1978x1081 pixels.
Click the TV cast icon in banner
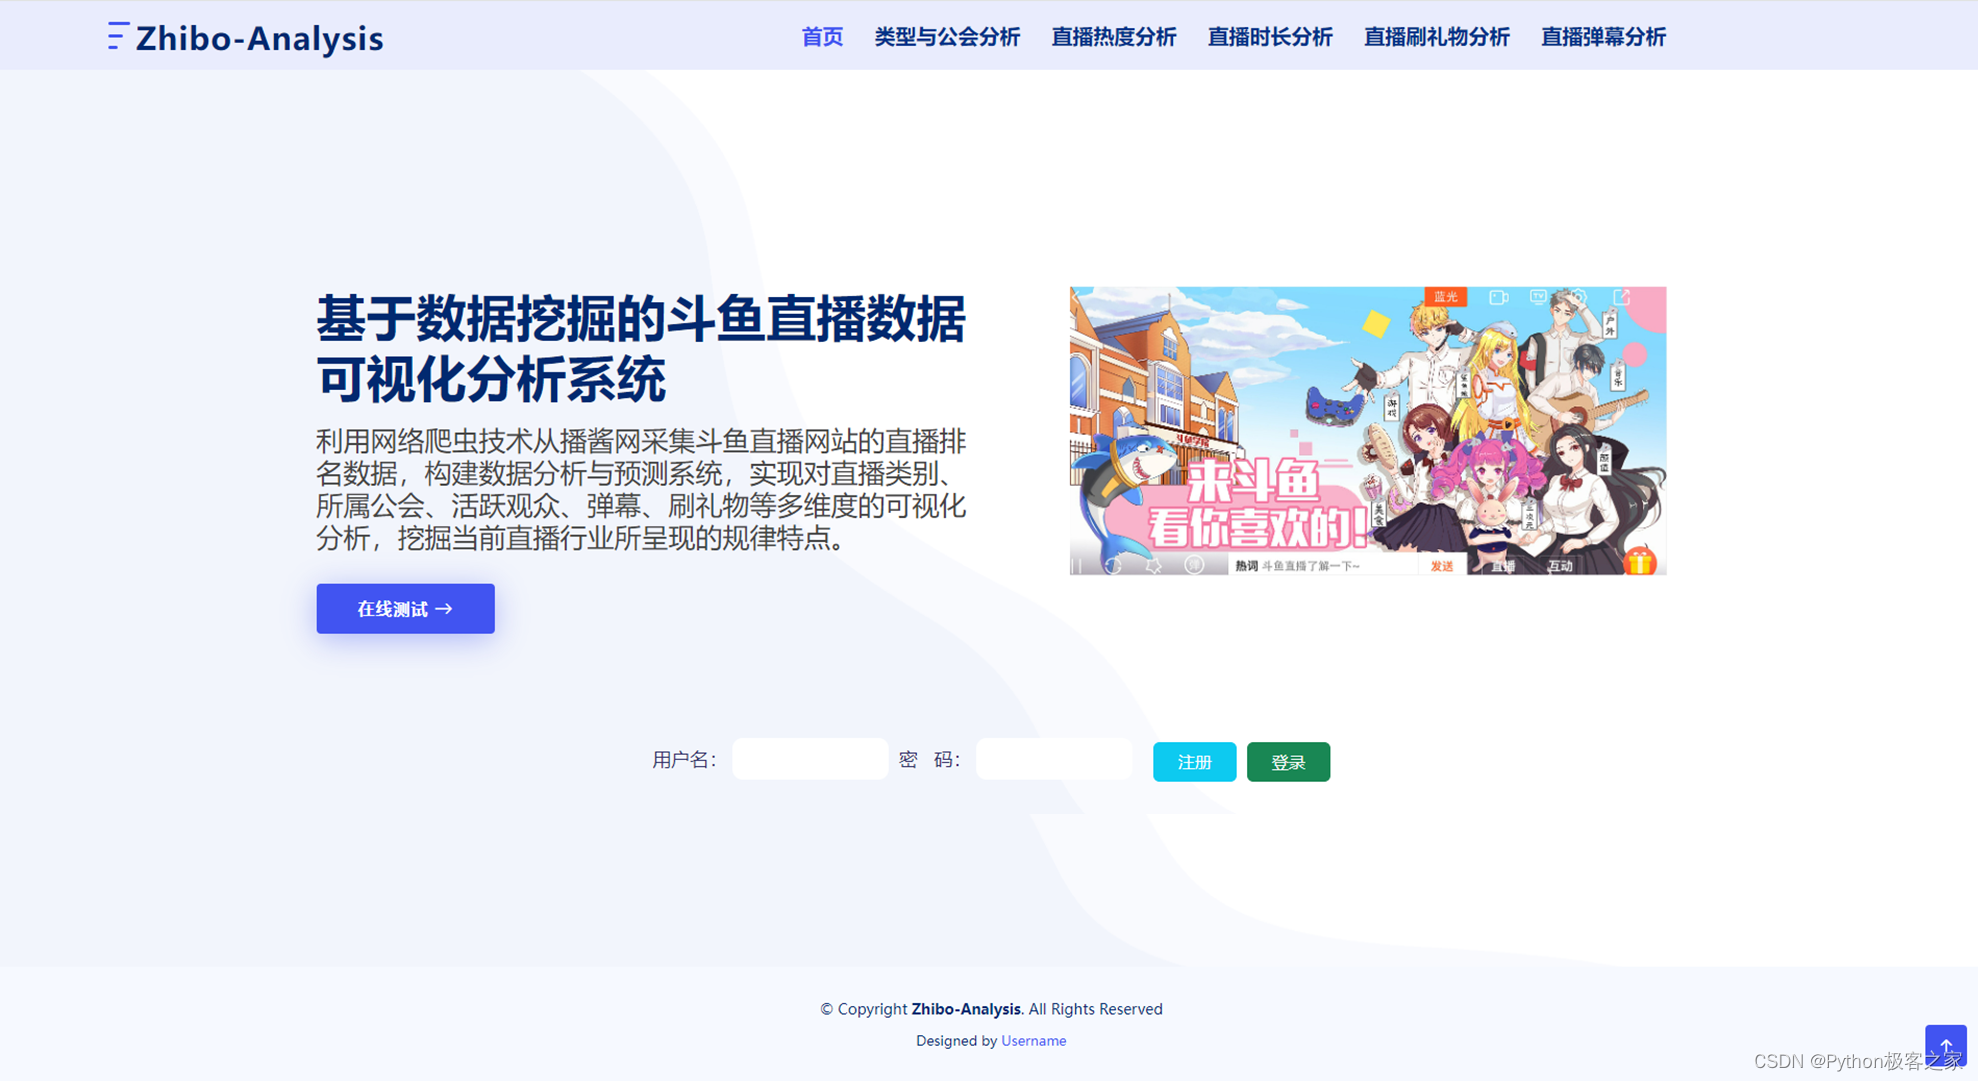1538,297
